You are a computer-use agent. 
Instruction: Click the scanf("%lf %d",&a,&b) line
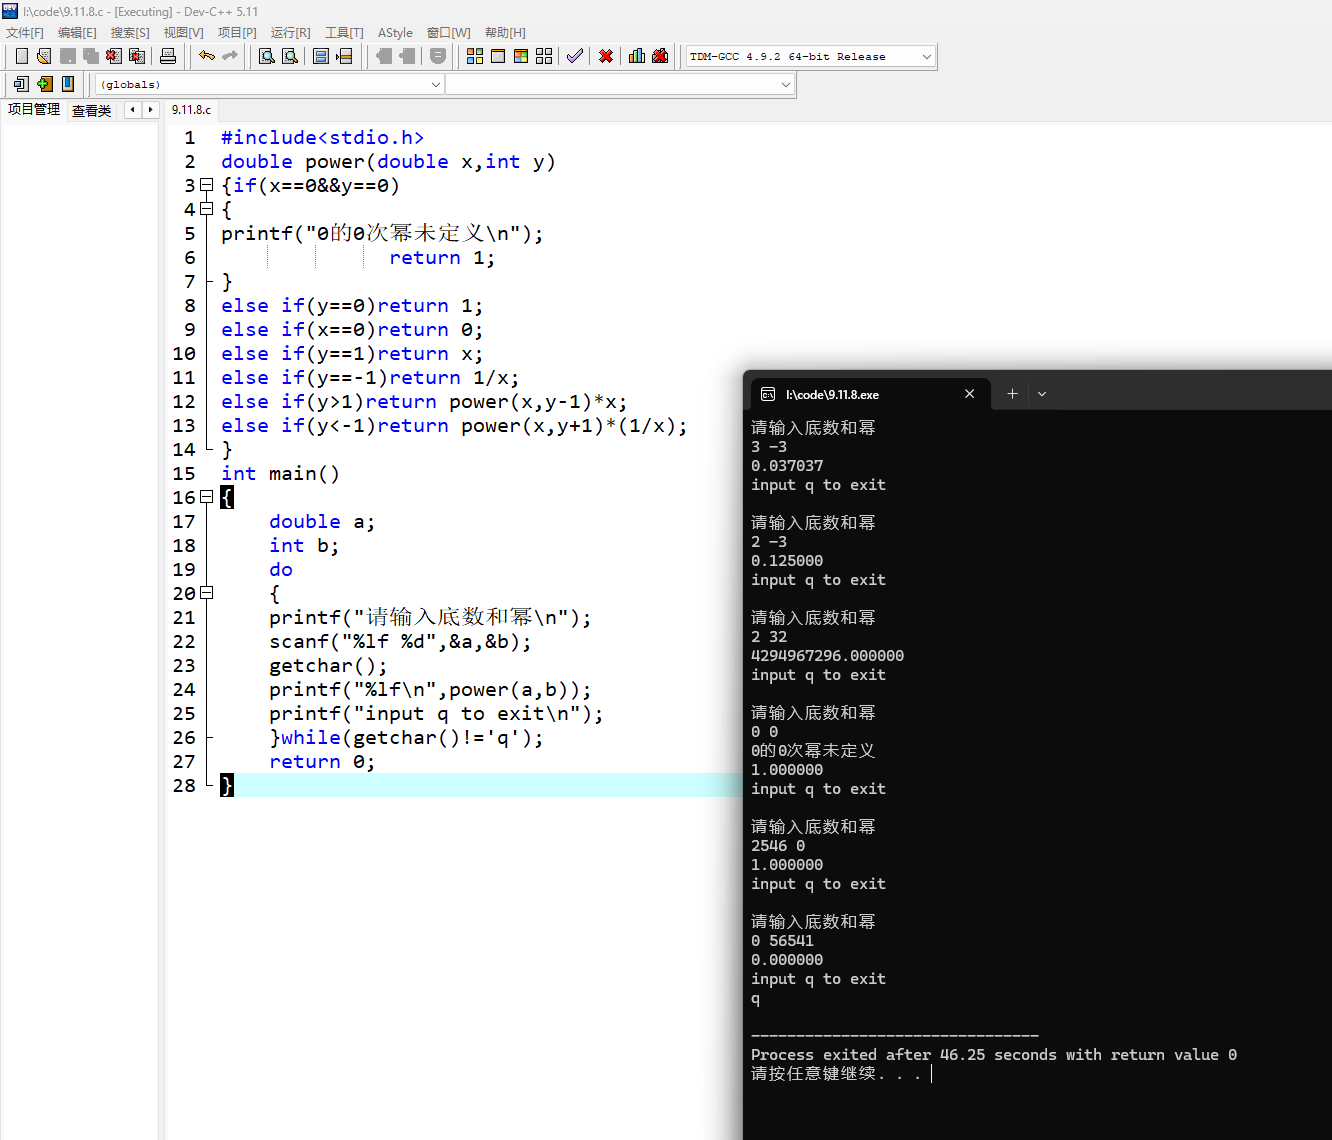(x=400, y=642)
